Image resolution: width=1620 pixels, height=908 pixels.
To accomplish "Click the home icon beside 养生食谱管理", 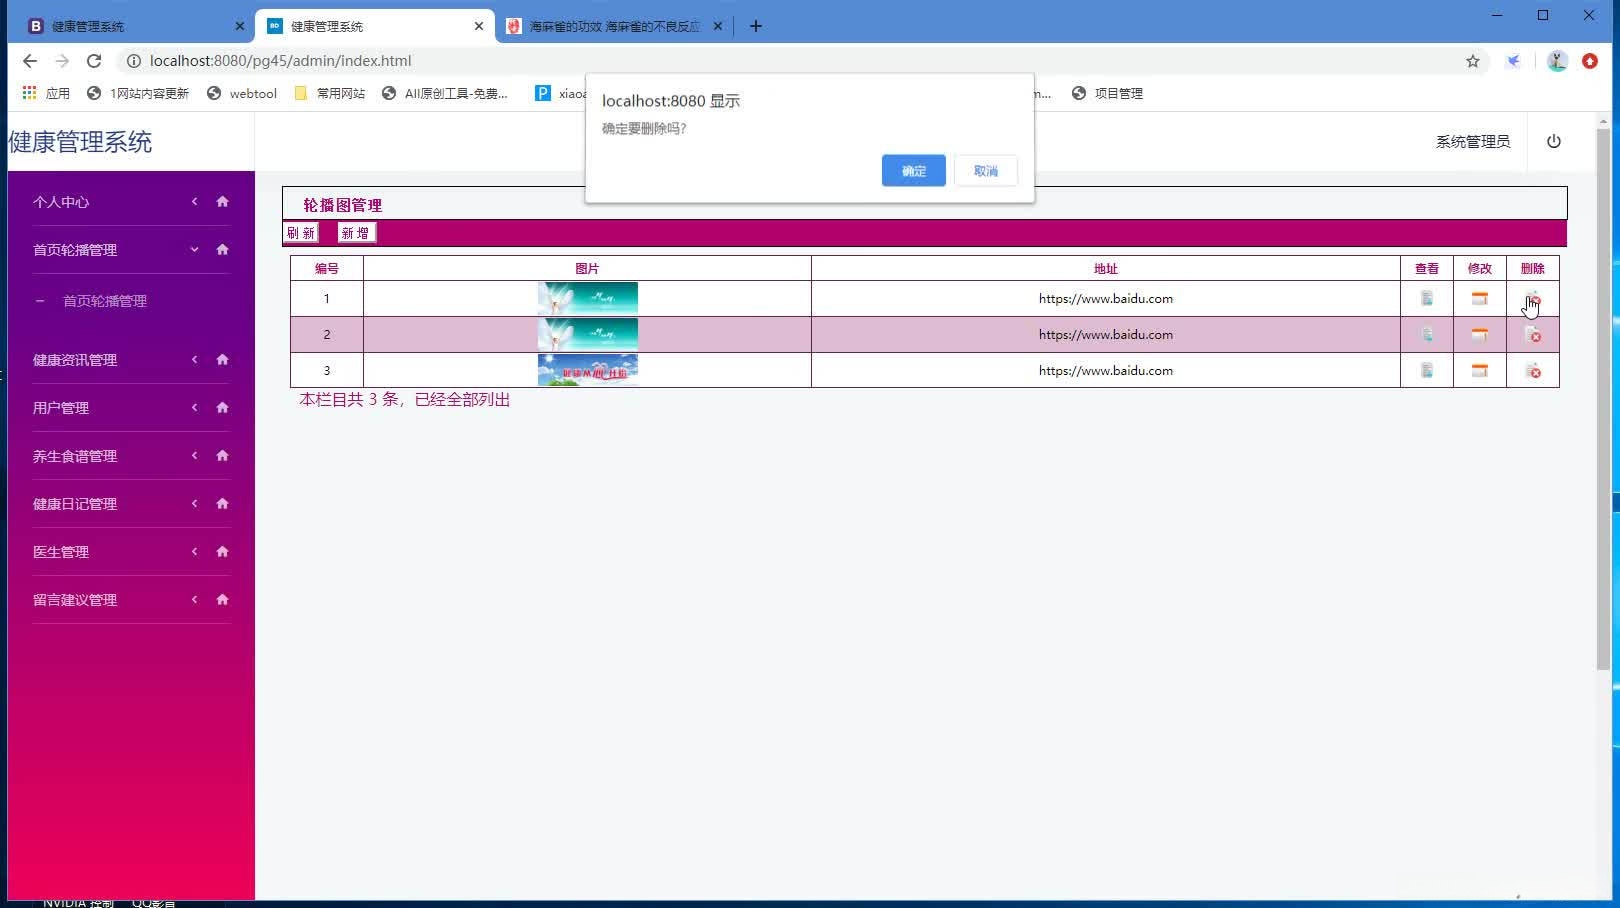I will pyautogui.click(x=222, y=455).
